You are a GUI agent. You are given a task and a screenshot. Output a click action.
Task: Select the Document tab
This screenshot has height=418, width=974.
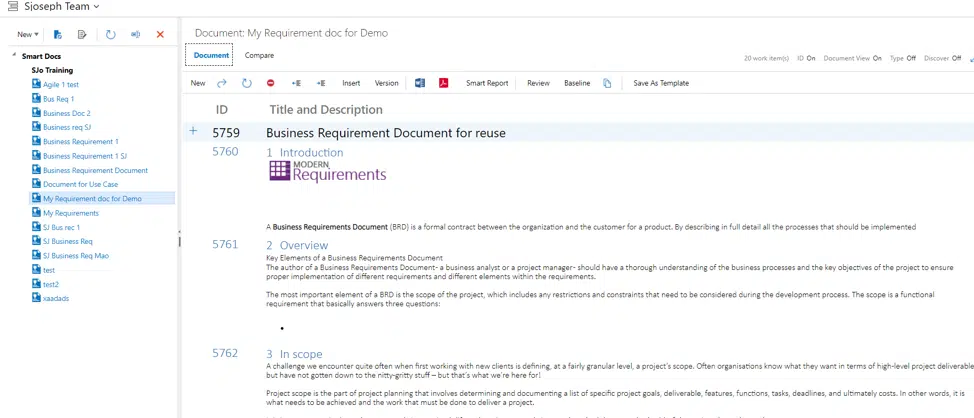pyautogui.click(x=210, y=55)
